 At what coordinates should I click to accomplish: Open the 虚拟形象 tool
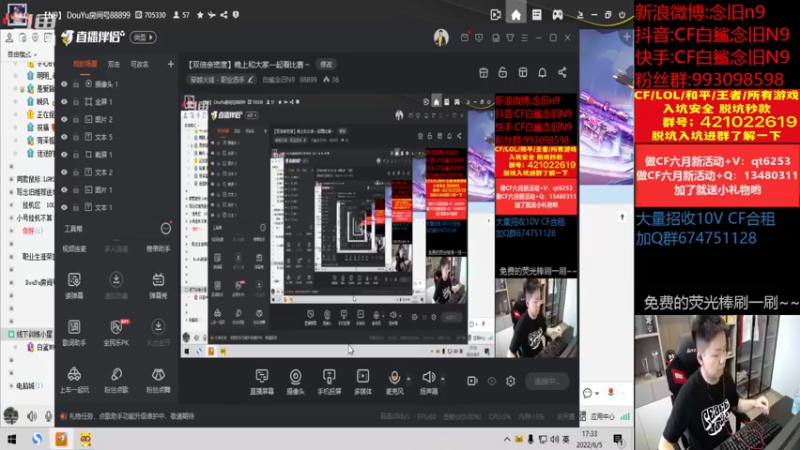point(116,285)
